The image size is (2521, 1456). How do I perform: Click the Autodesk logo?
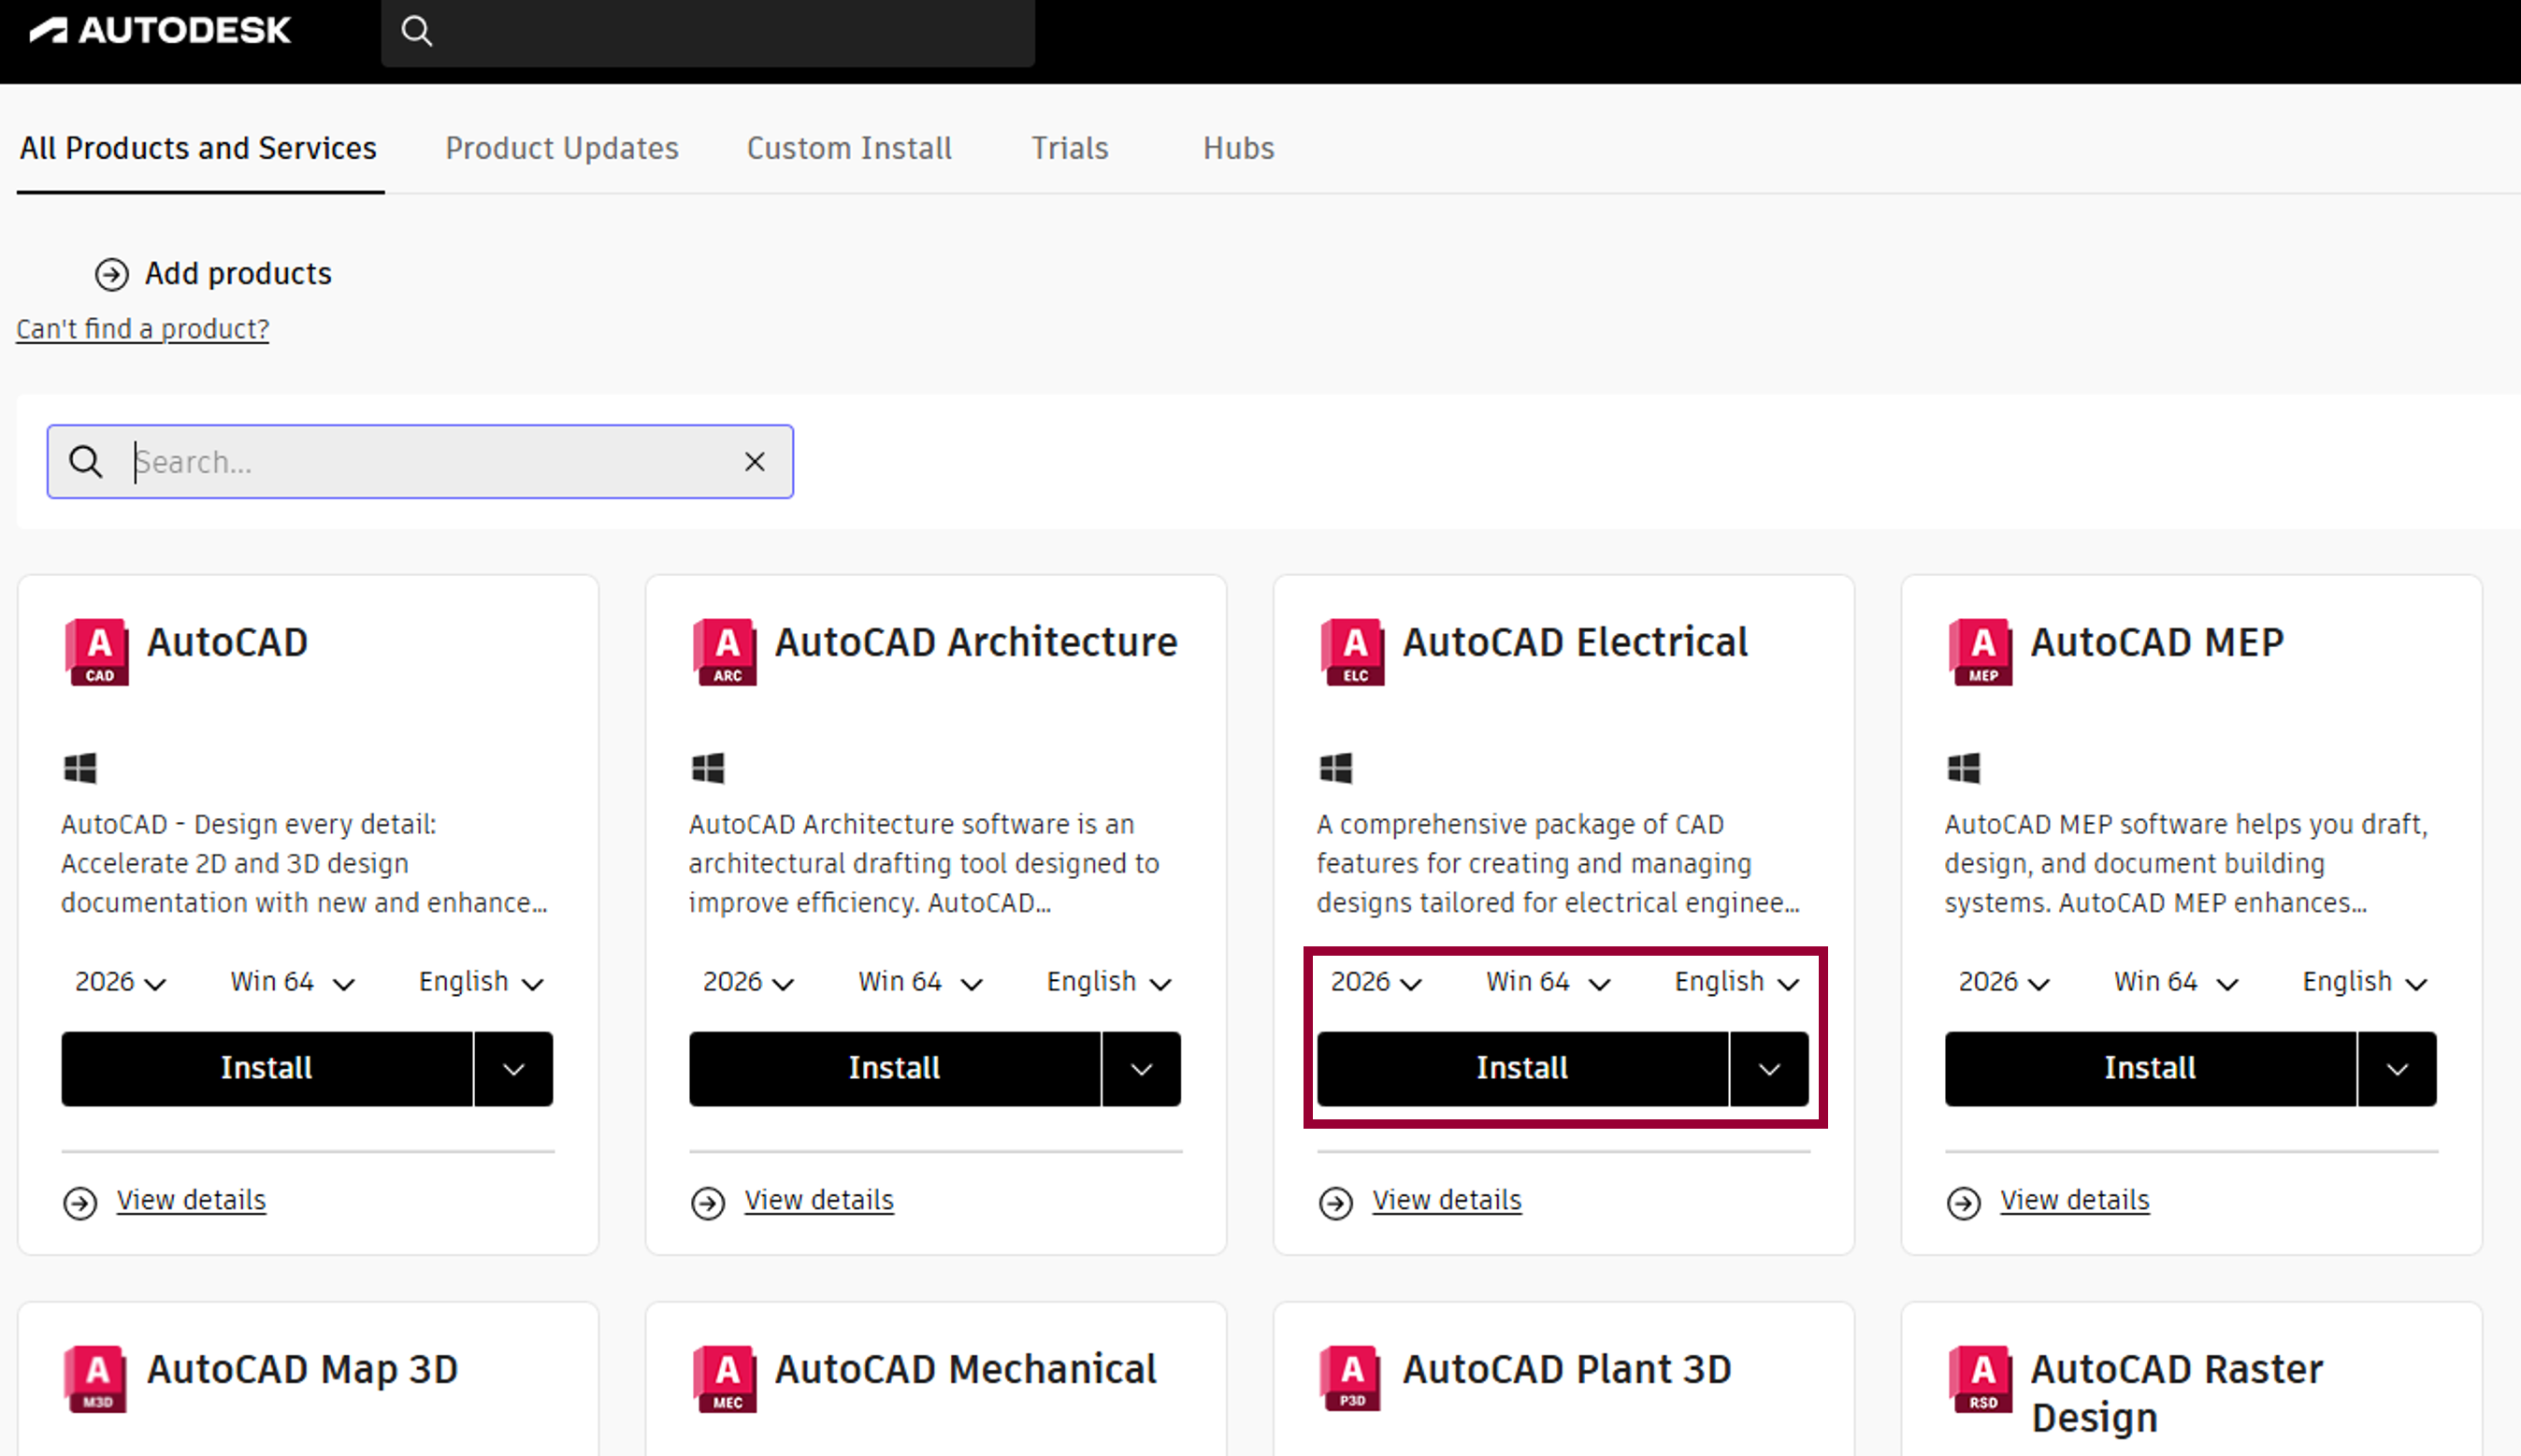click(160, 31)
